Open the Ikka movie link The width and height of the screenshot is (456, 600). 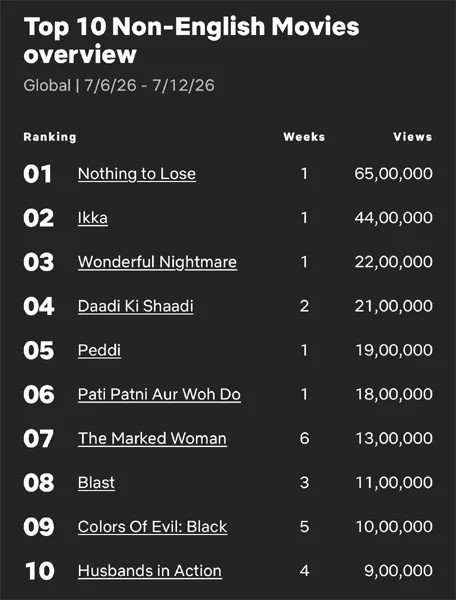[93, 218]
